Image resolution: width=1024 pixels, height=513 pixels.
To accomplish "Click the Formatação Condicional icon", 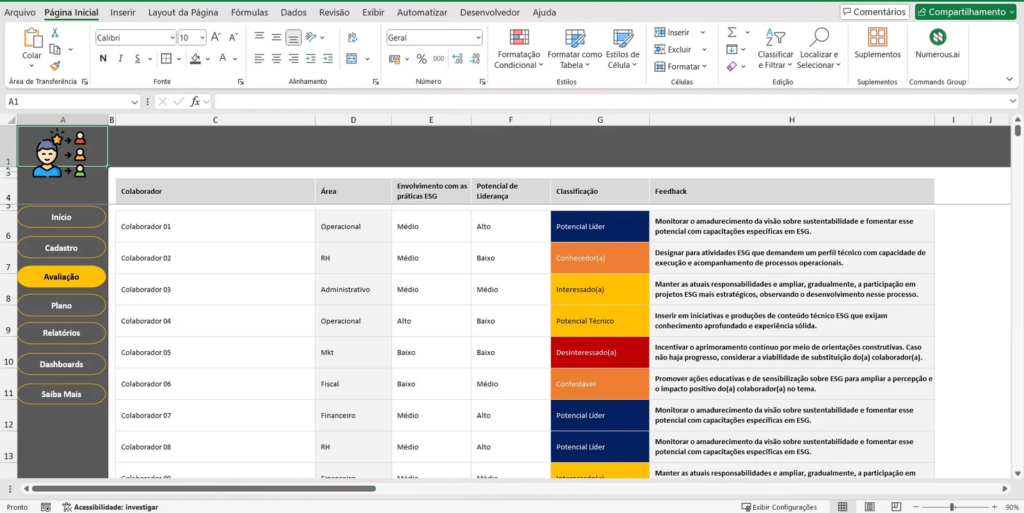I will (519, 38).
